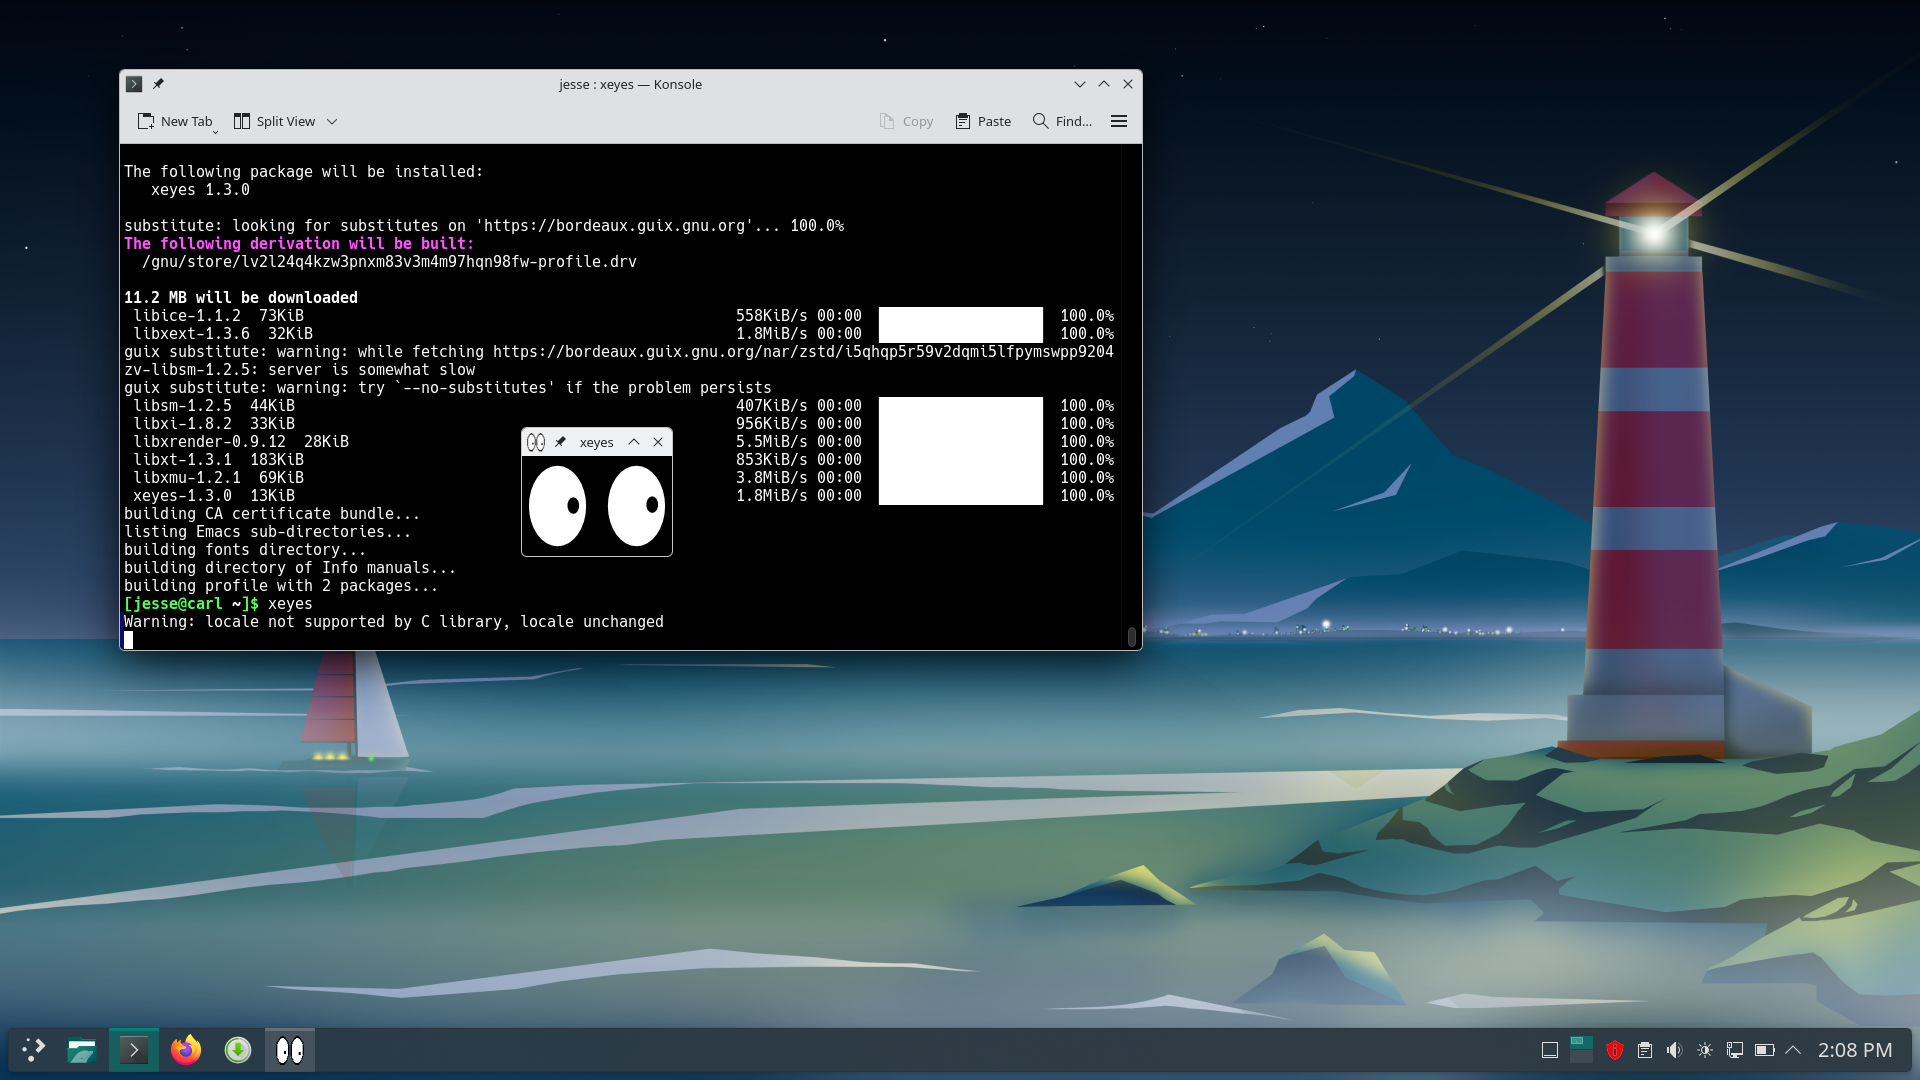Open the Find... search bar
1920x1080 pixels.
1062,121
